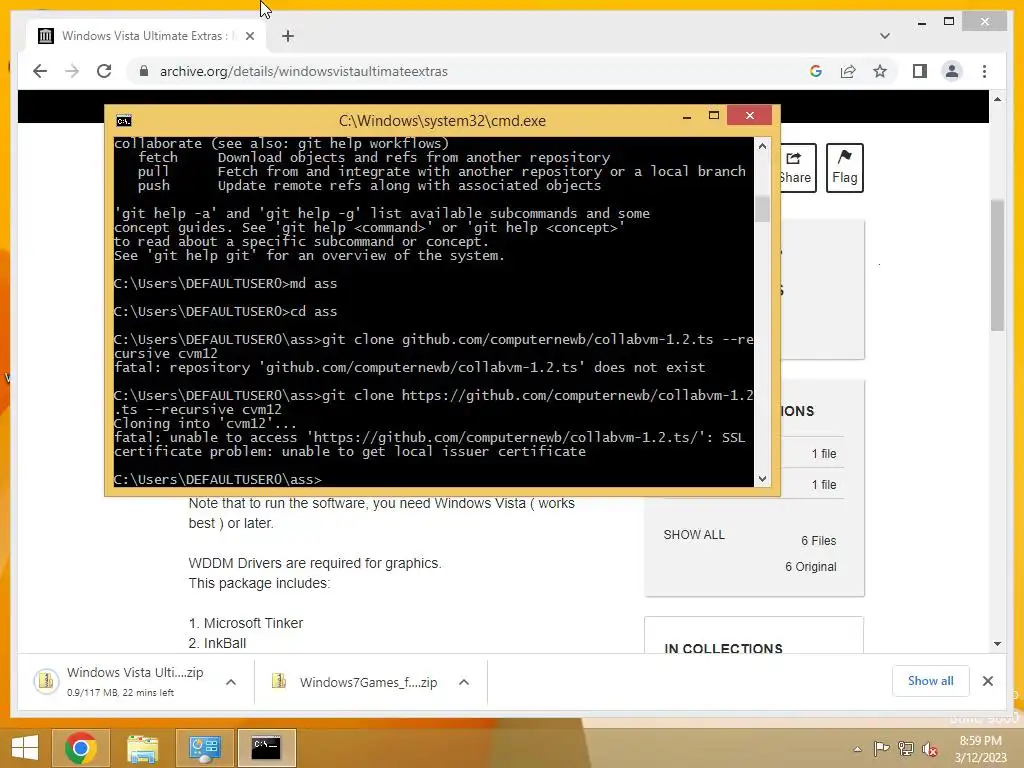The image size is (1024, 768).
Task: Open the tab search chevron
Action: [x=885, y=36]
